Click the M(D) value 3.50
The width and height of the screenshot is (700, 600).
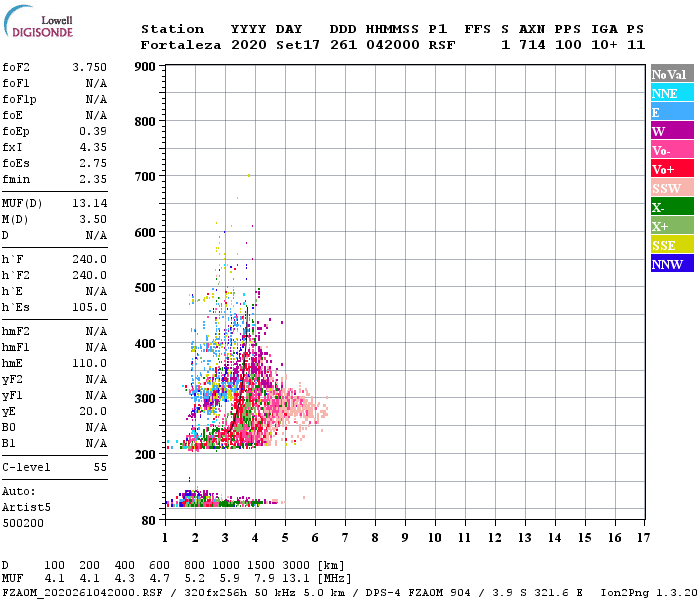coord(93,220)
